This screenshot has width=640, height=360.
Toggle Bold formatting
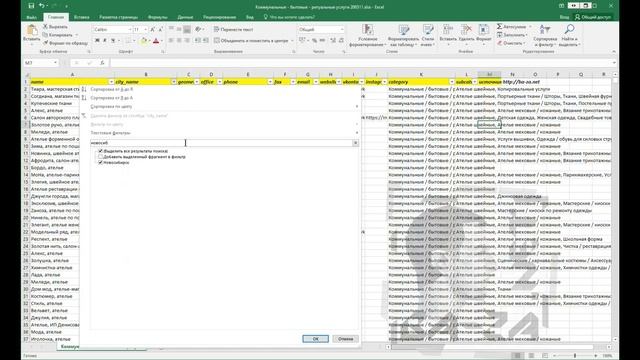(97, 40)
